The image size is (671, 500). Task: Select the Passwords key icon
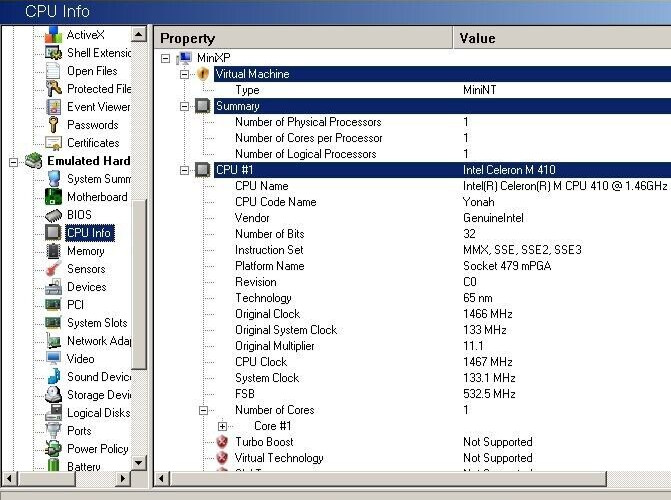click(x=53, y=125)
